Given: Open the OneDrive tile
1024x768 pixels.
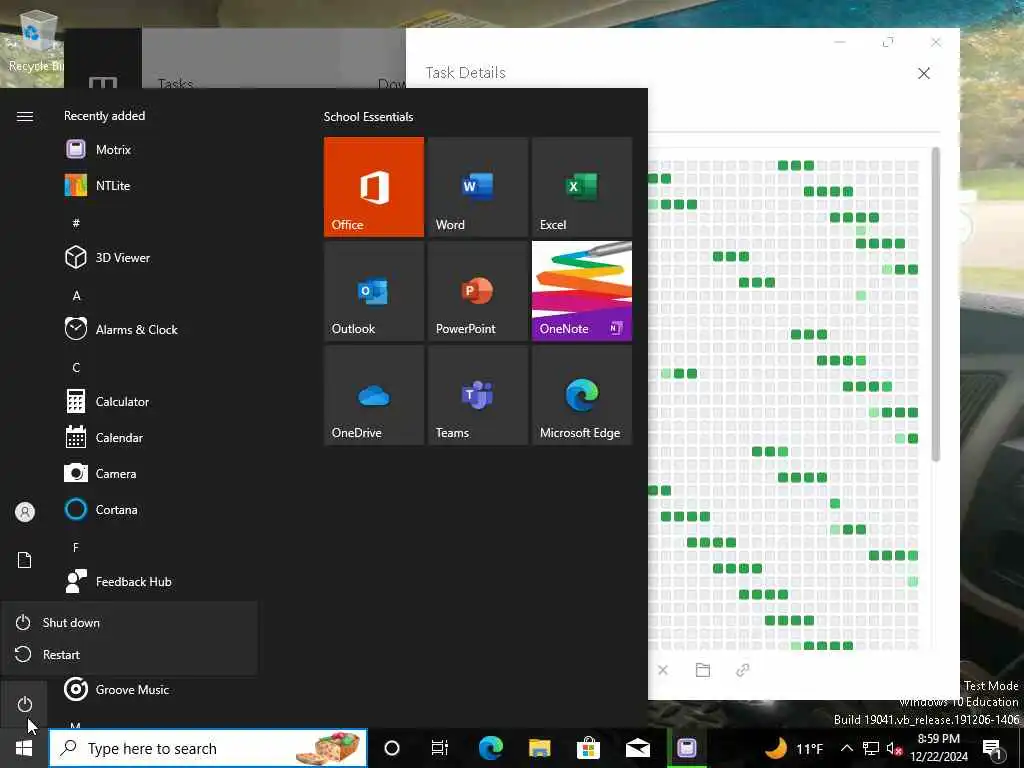Looking at the screenshot, I should (x=374, y=395).
